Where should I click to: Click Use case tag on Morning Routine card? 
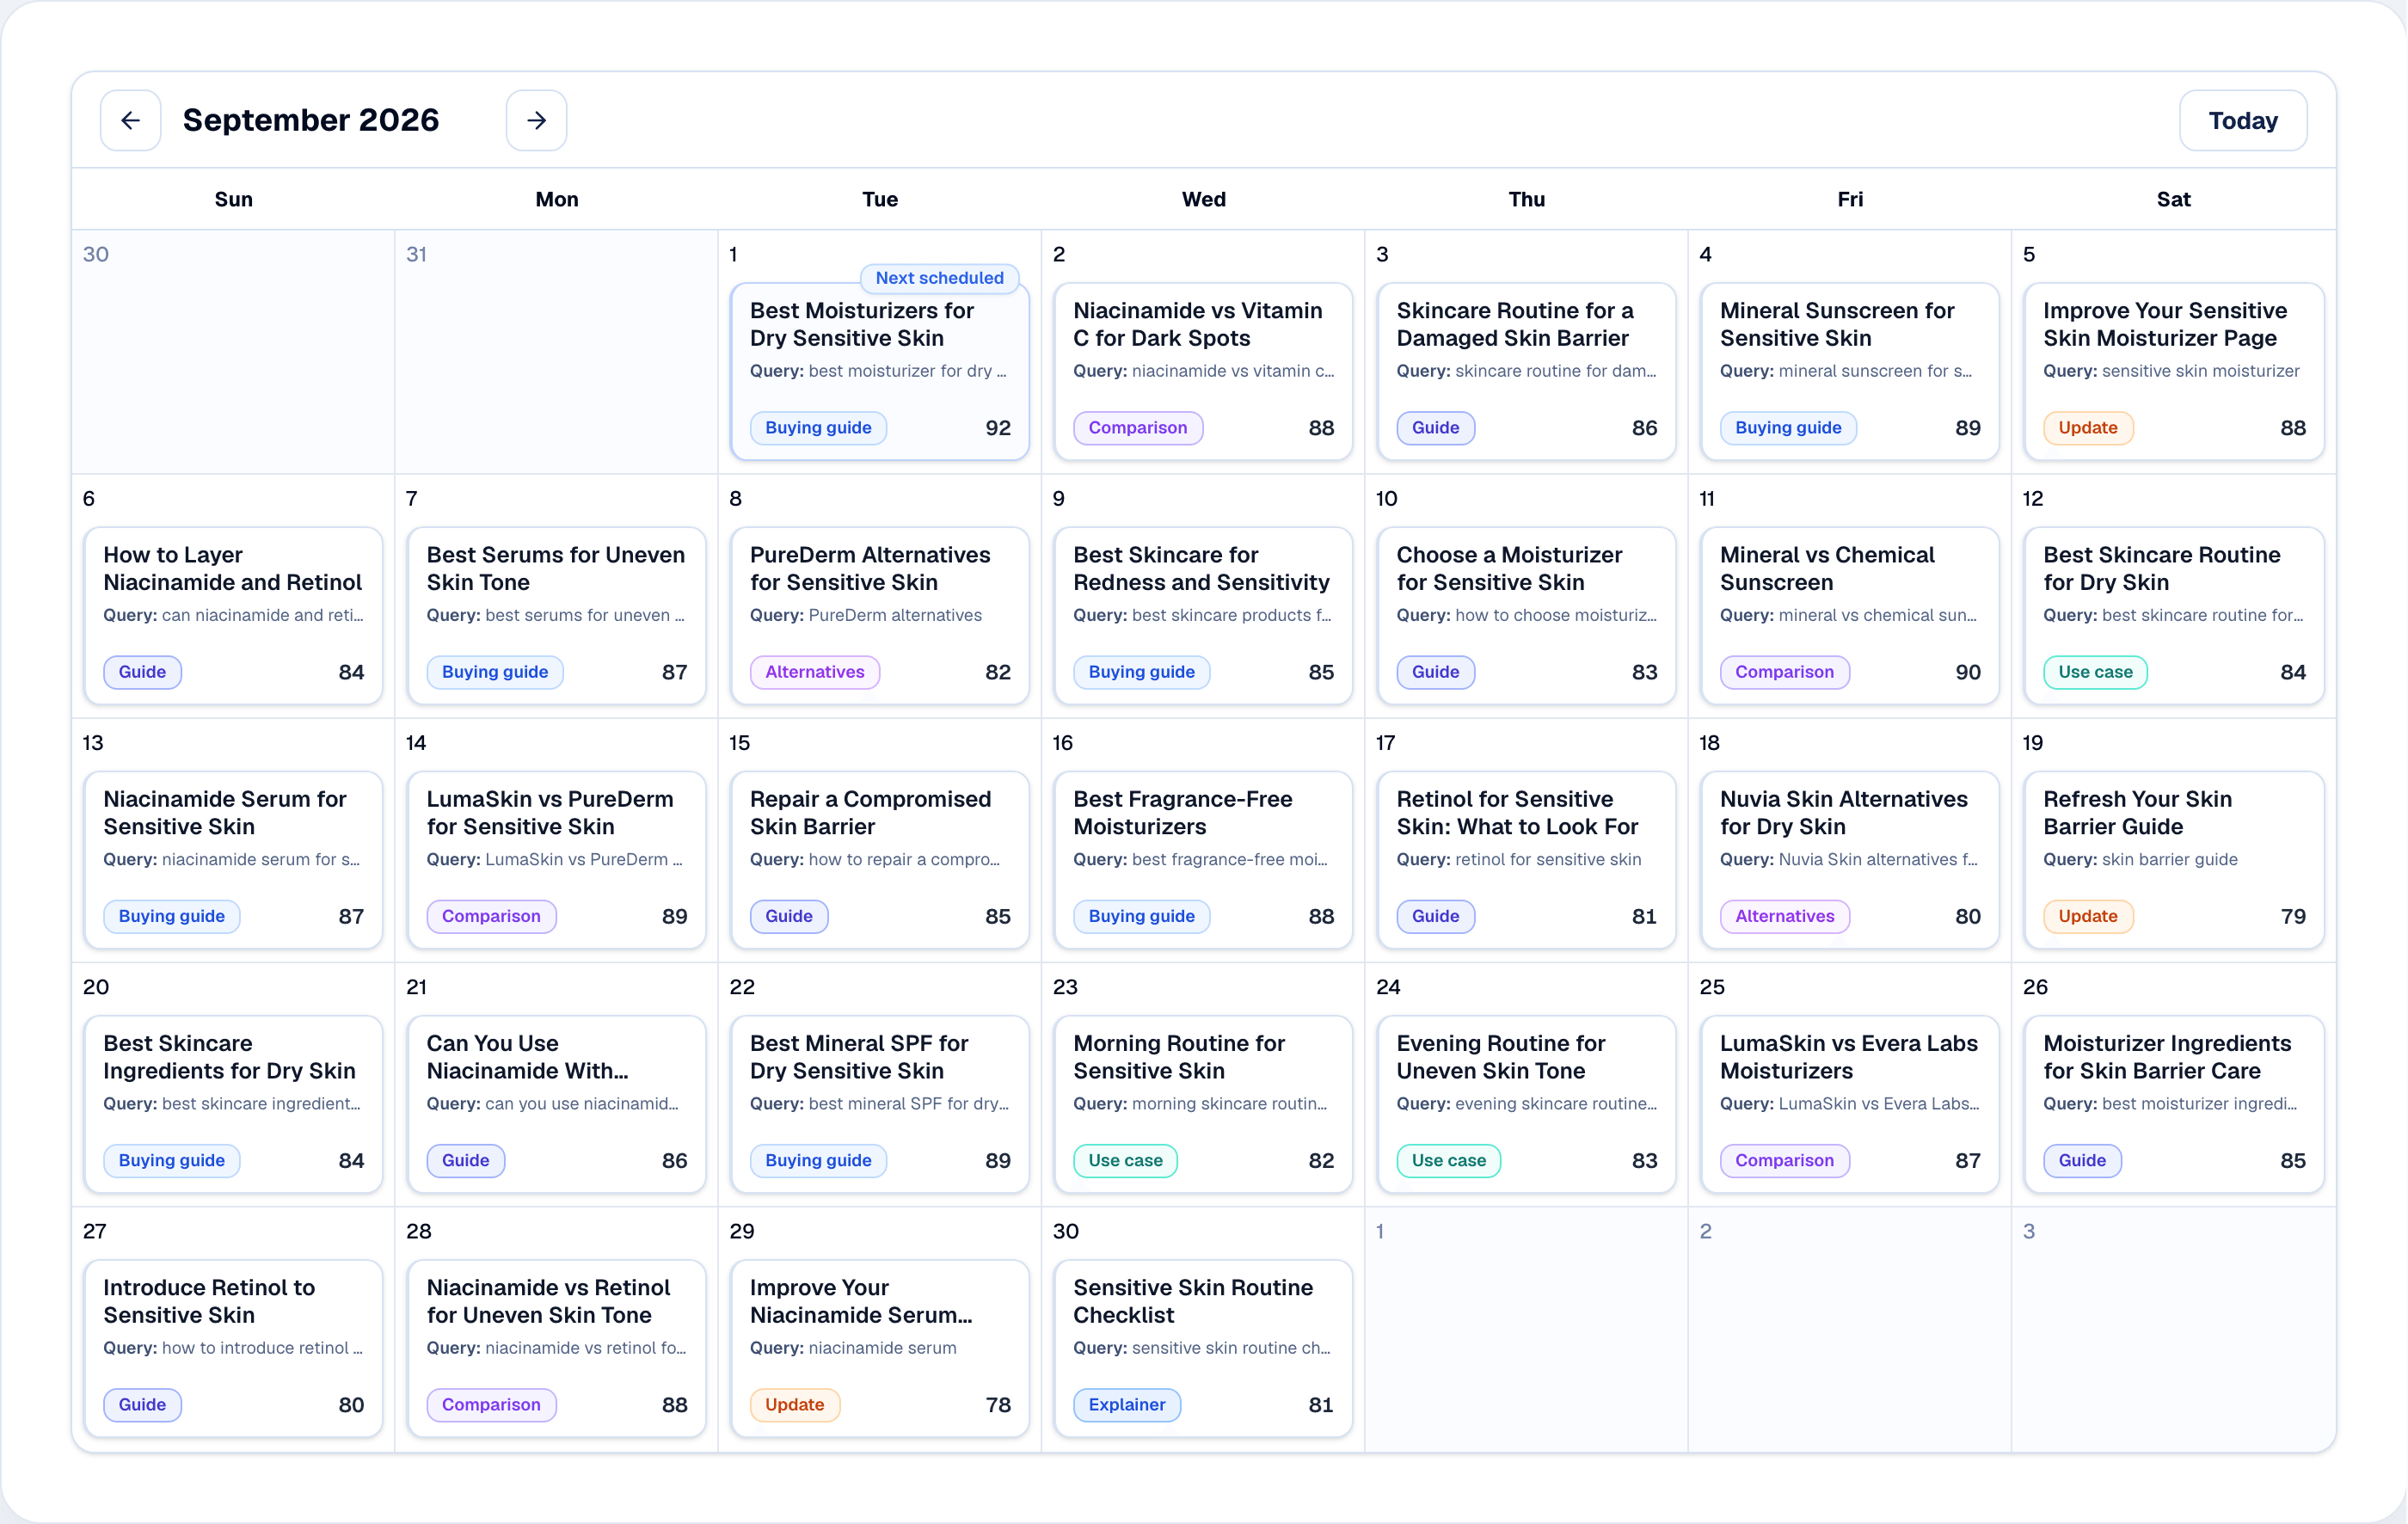(1125, 1160)
